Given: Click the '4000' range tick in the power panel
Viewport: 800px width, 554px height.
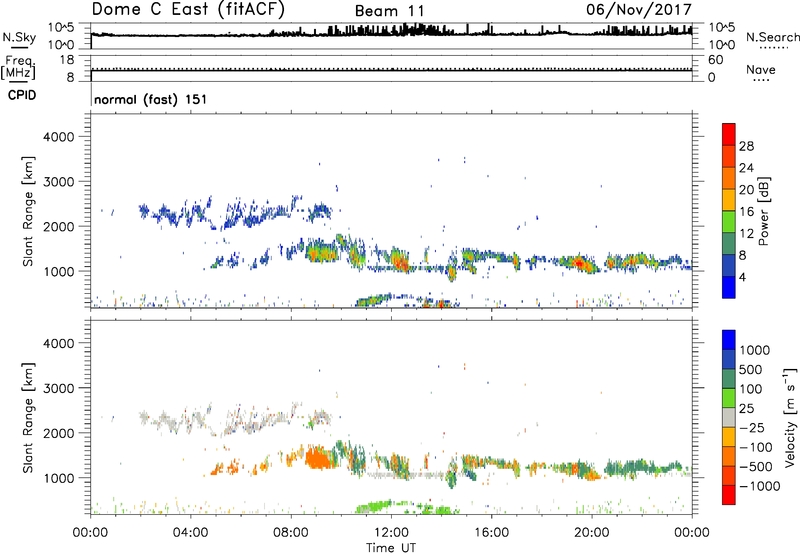Looking at the screenshot, I should tap(58, 137).
